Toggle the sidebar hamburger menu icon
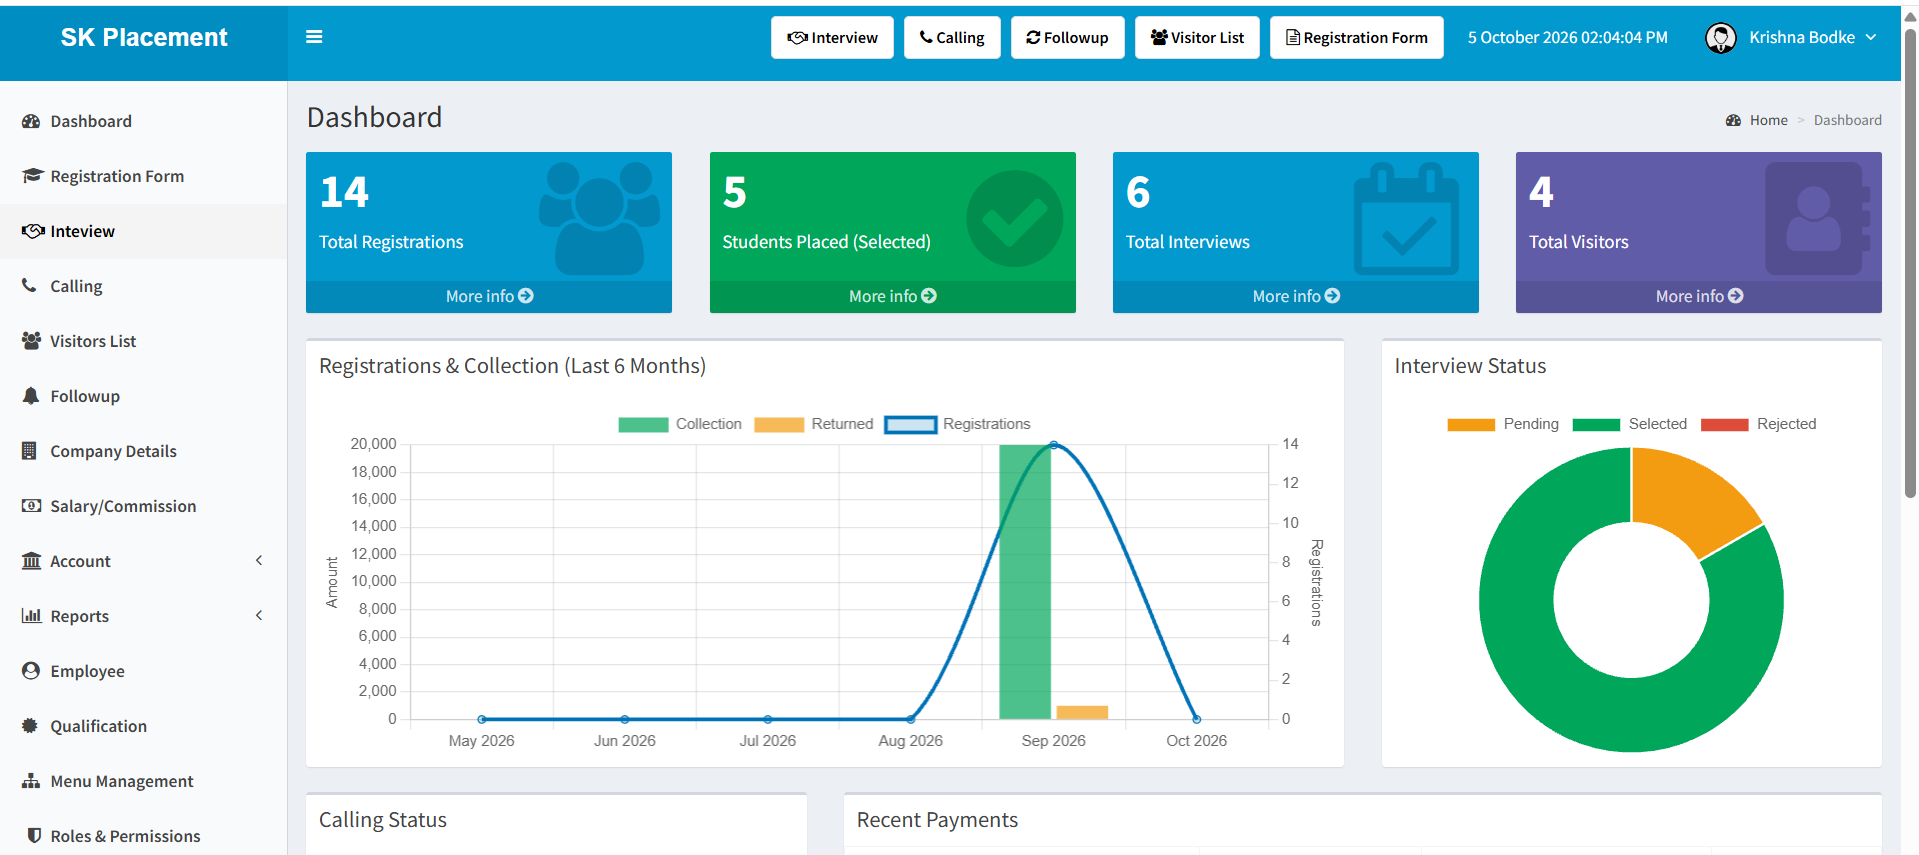1919x855 pixels. click(314, 37)
